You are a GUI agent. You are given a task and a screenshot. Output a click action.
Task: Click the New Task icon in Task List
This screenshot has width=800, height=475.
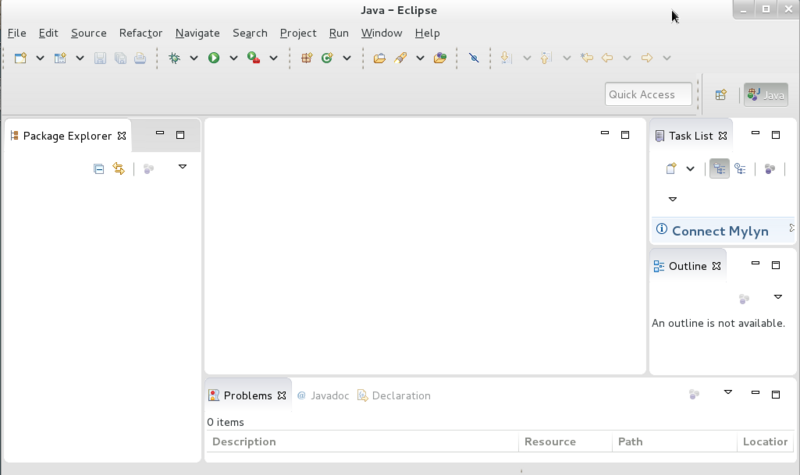click(x=671, y=168)
